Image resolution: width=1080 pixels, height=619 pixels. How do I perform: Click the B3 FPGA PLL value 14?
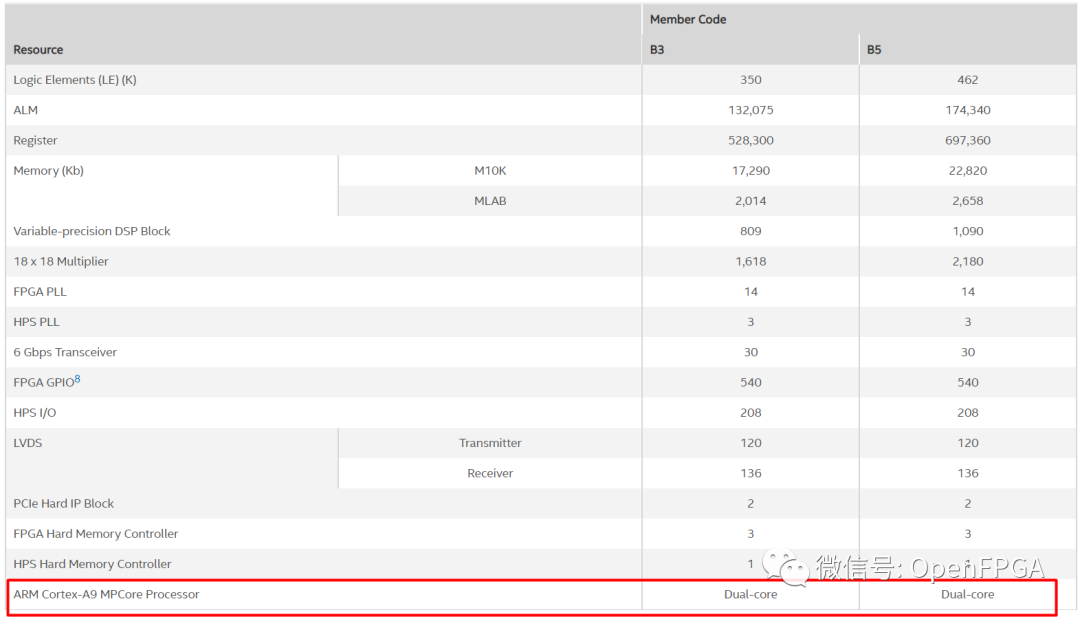(x=751, y=292)
